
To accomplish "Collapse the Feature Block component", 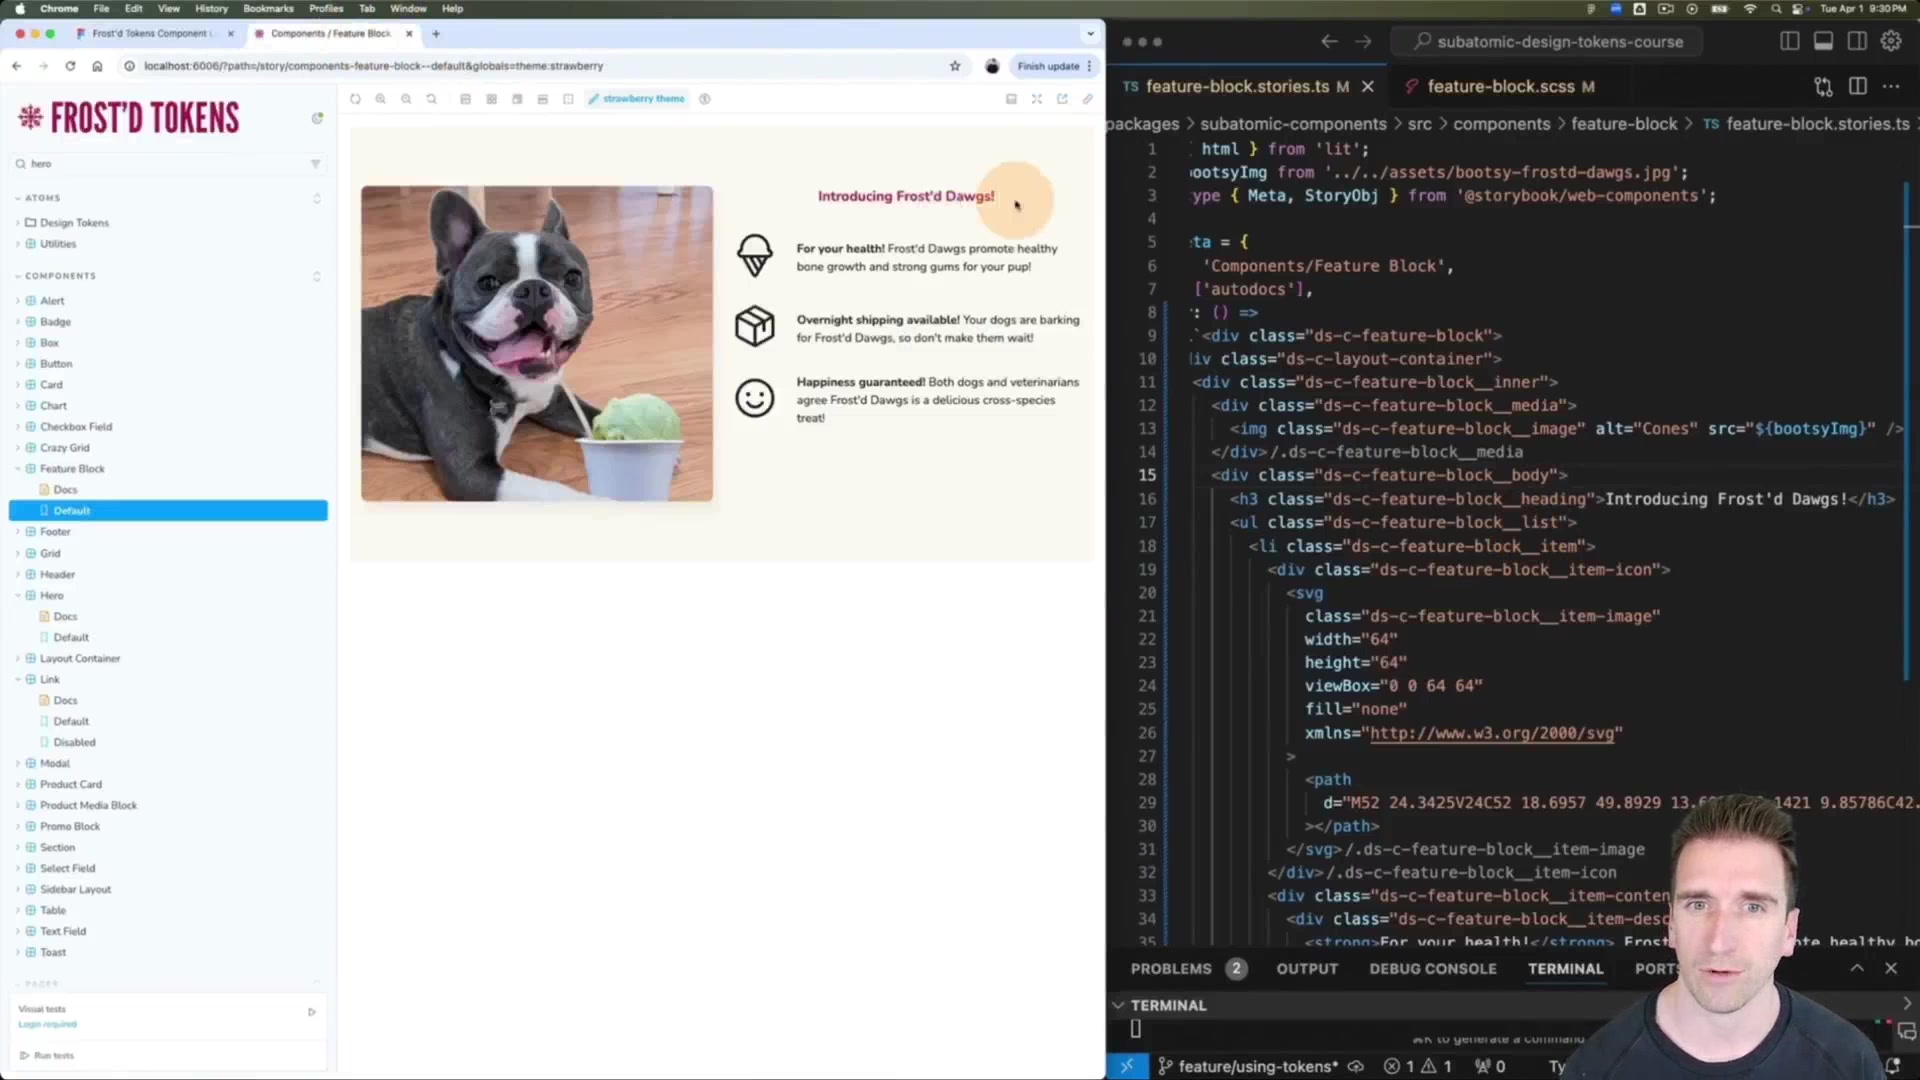I will point(72,469).
